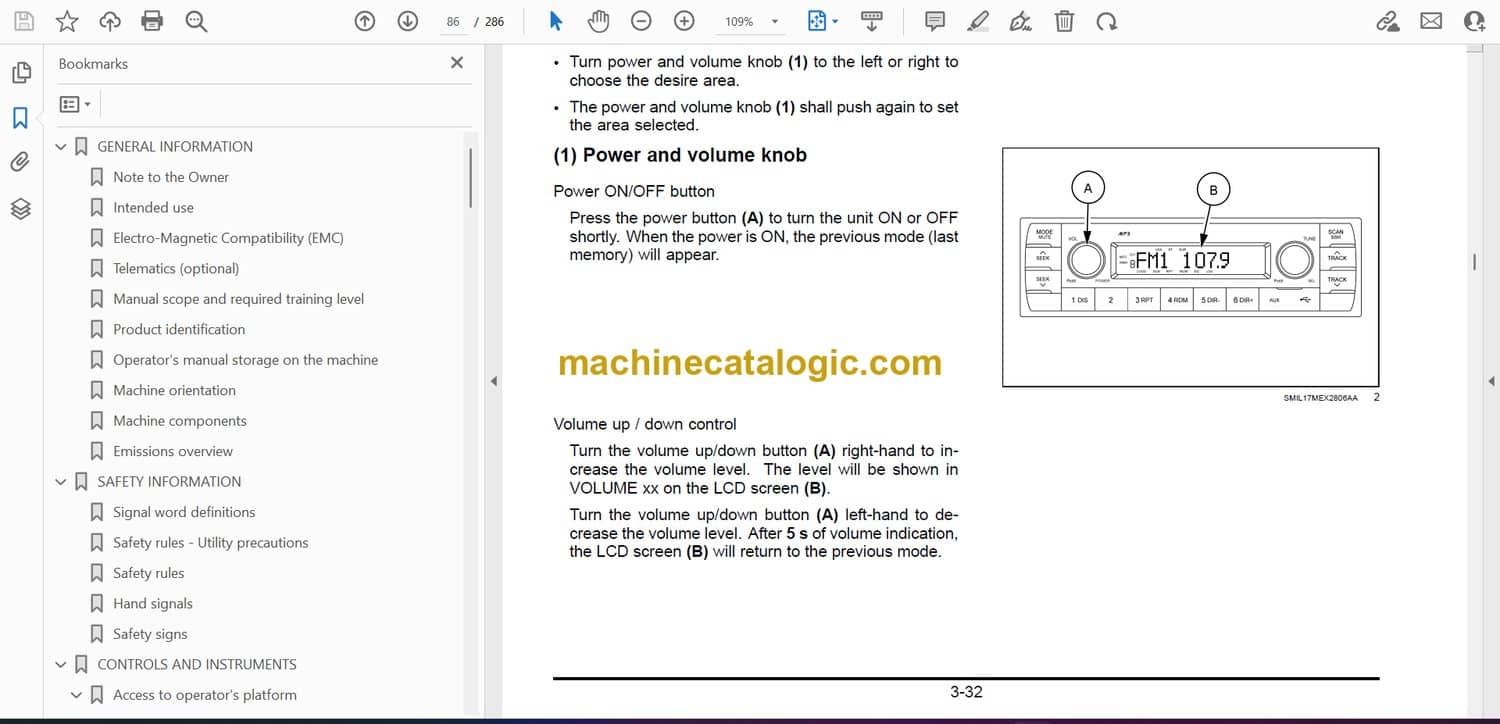The height and width of the screenshot is (724, 1500).
Task: Open the Layers panel icon
Action: click(20, 208)
